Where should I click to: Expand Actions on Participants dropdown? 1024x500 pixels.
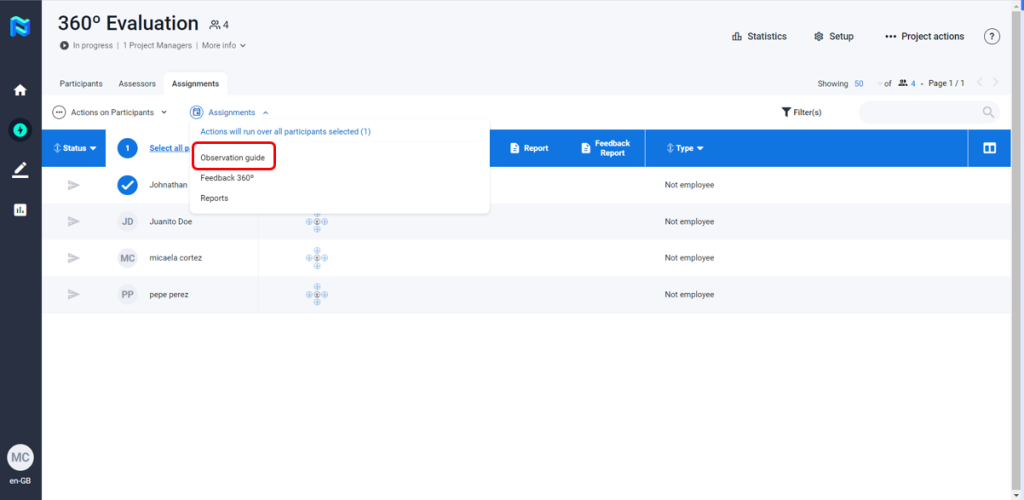(x=110, y=112)
